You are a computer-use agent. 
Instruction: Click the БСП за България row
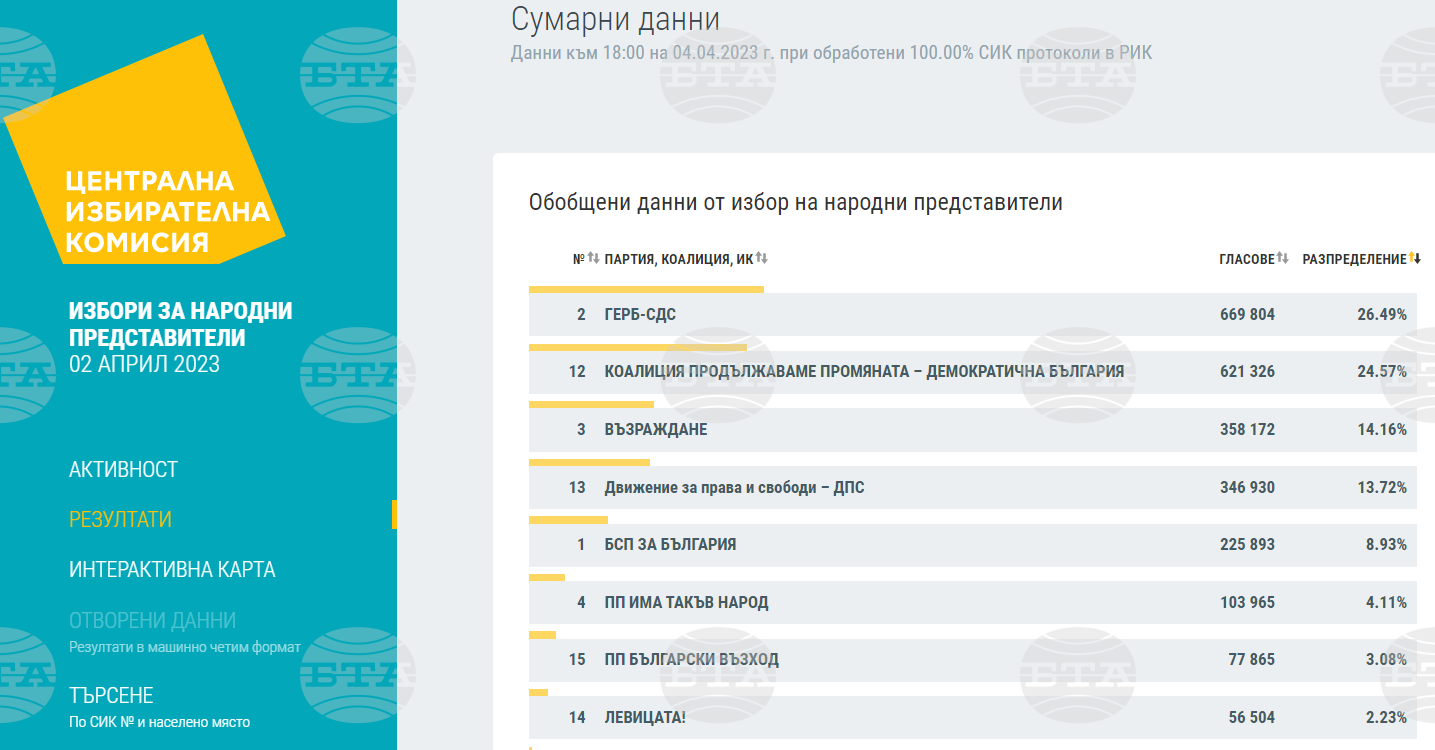(x=670, y=544)
